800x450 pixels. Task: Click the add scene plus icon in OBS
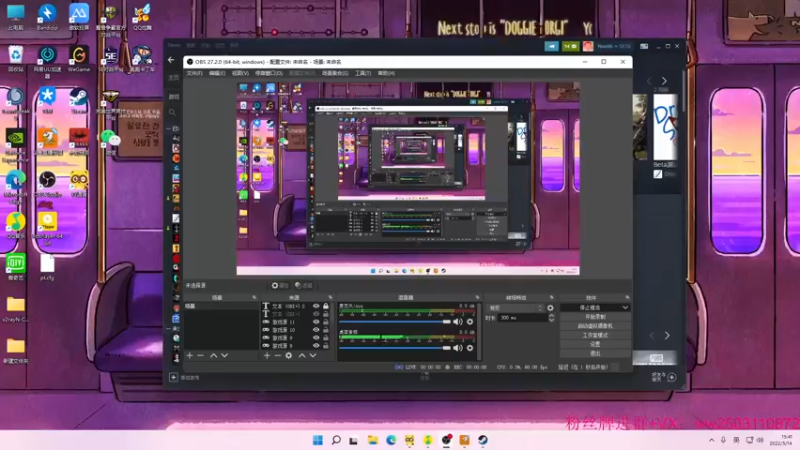190,355
